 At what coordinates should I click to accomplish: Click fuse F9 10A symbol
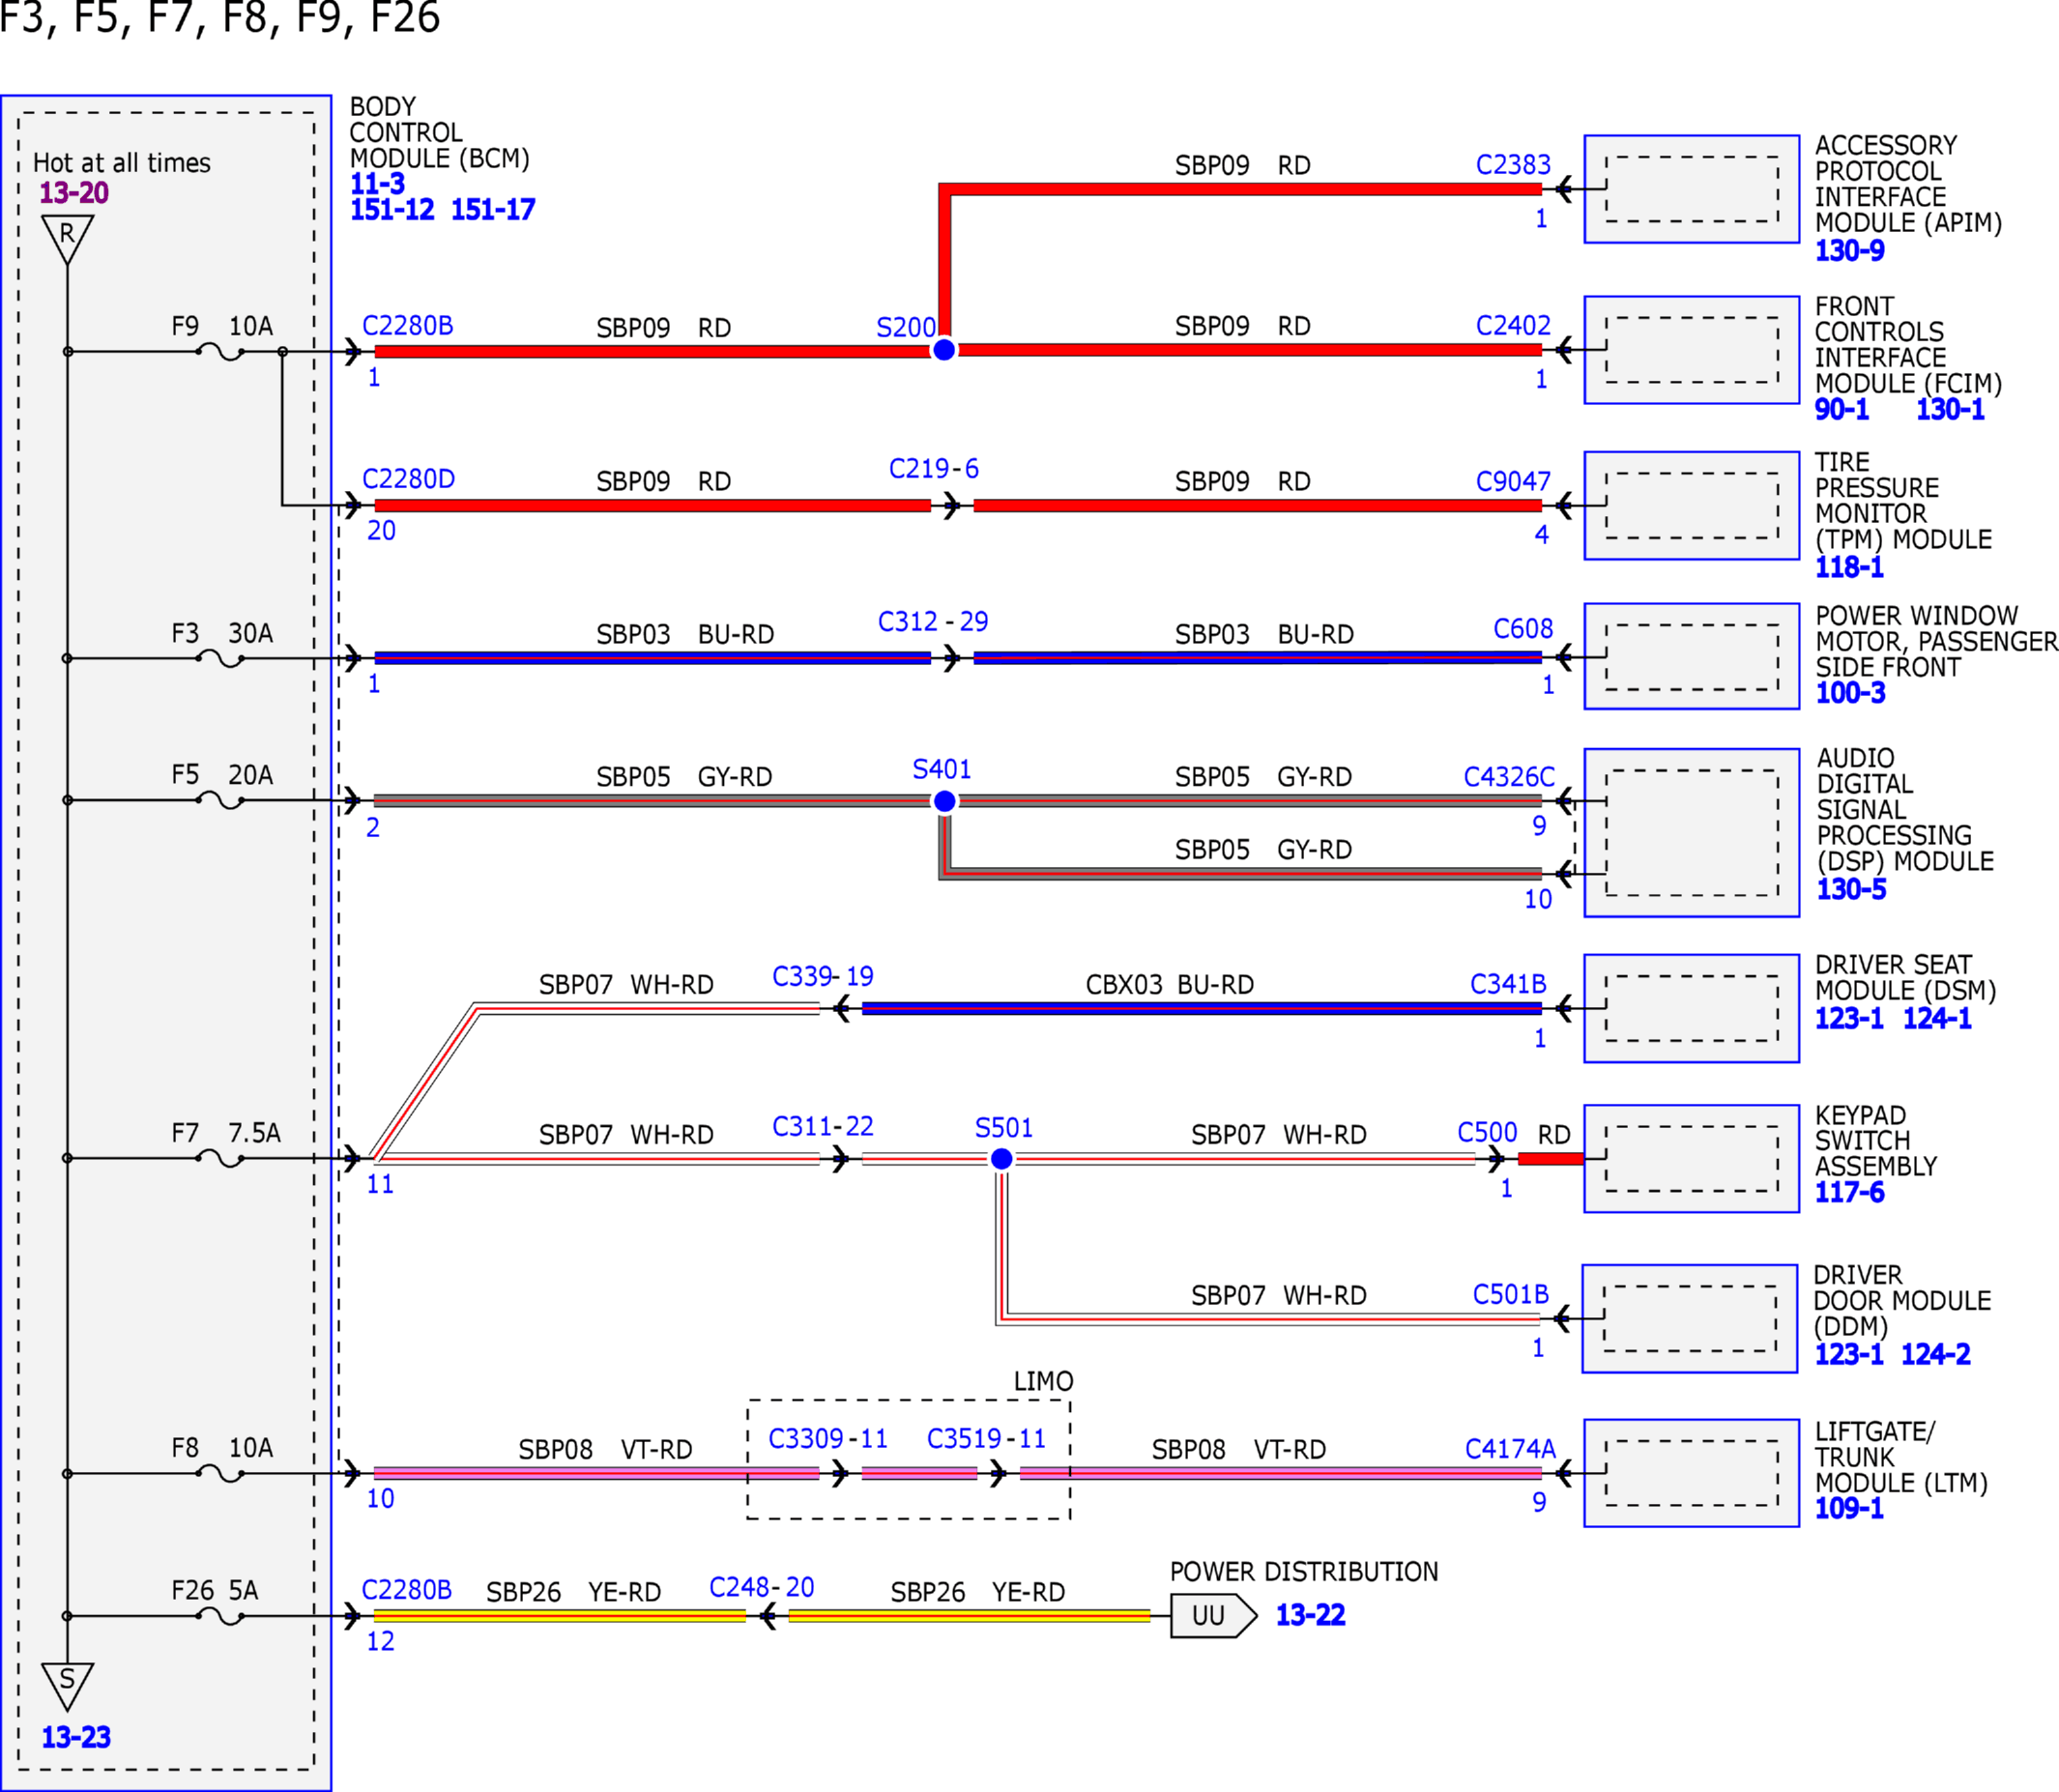(220, 351)
